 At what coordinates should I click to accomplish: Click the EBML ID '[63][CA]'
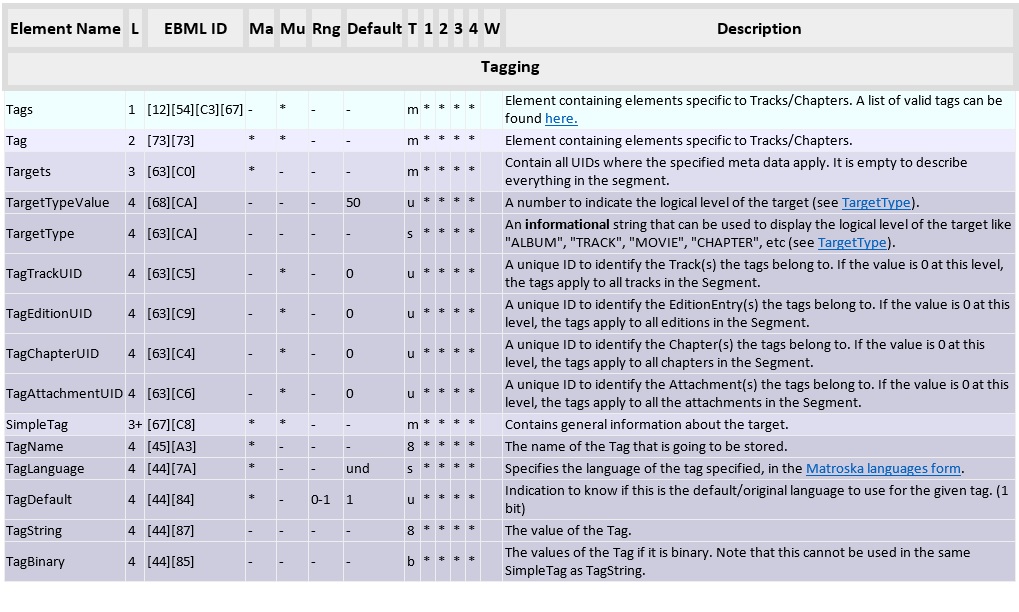click(x=172, y=233)
